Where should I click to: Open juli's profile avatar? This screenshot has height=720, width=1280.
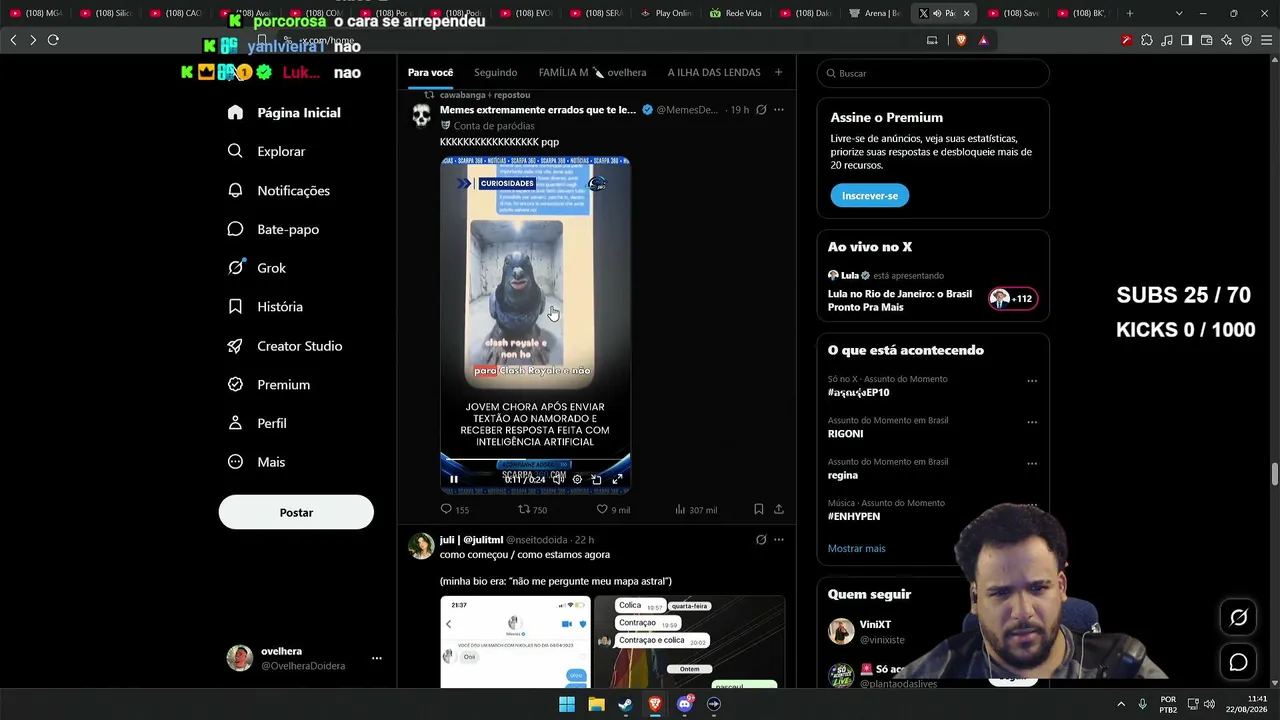pos(421,546)
